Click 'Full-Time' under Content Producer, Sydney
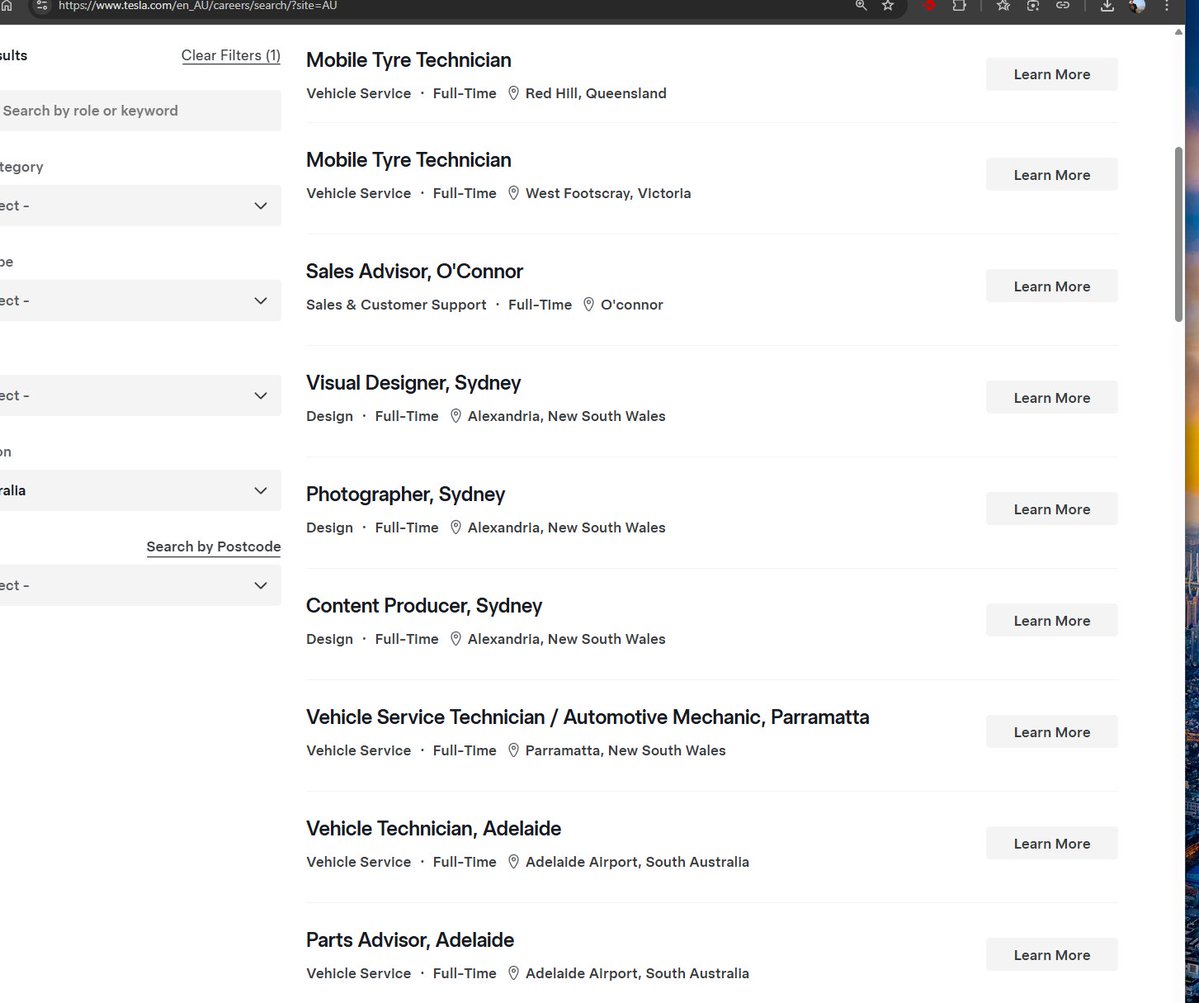The width and height of the screenshot is (1199, 1003). click(x=407, y=639)
